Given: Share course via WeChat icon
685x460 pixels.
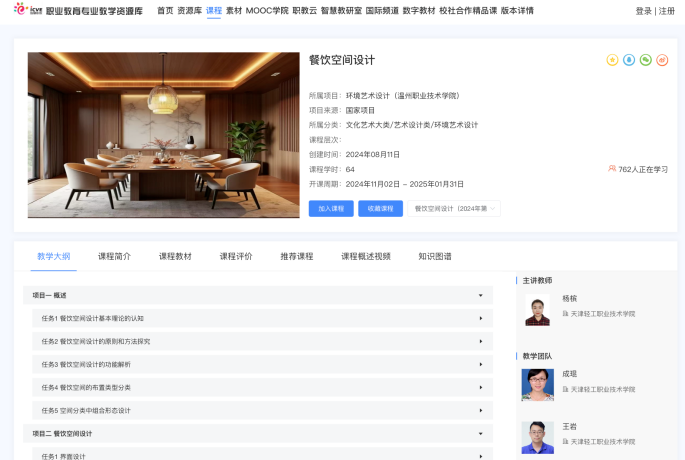Looking at the screenshot, I should click(x=645, y=60).
